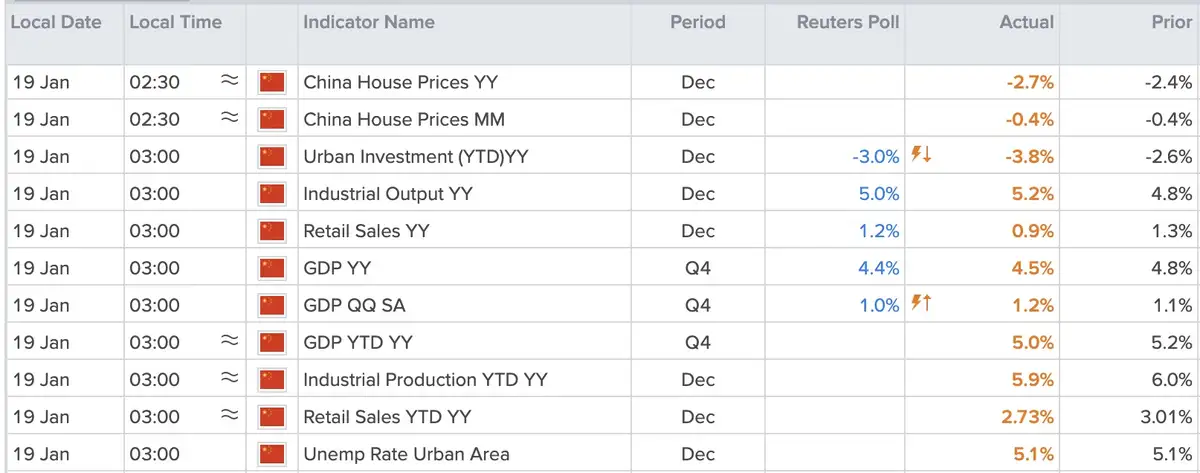Click Reuters Poll value 5.0%
1200x473 pixels.
click(879, 193)
